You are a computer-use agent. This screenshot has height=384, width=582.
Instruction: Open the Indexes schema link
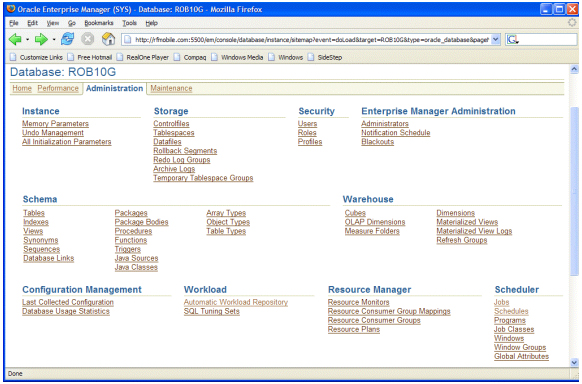pyautogui.click(x=36, y=222)
